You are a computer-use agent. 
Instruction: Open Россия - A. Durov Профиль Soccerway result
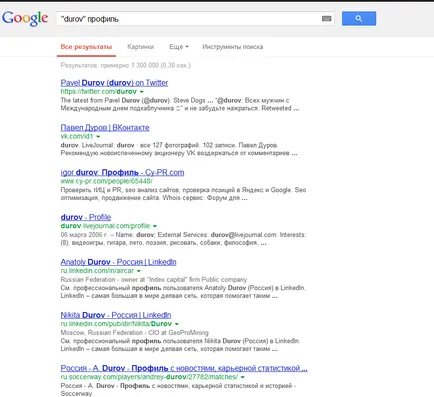point(184,368)
